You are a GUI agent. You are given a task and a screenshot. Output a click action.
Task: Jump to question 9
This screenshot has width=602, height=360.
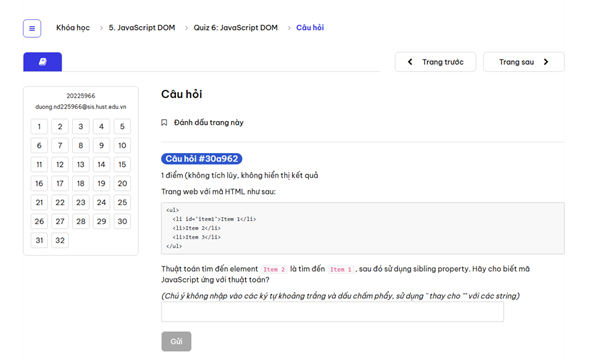pos(101,145)
